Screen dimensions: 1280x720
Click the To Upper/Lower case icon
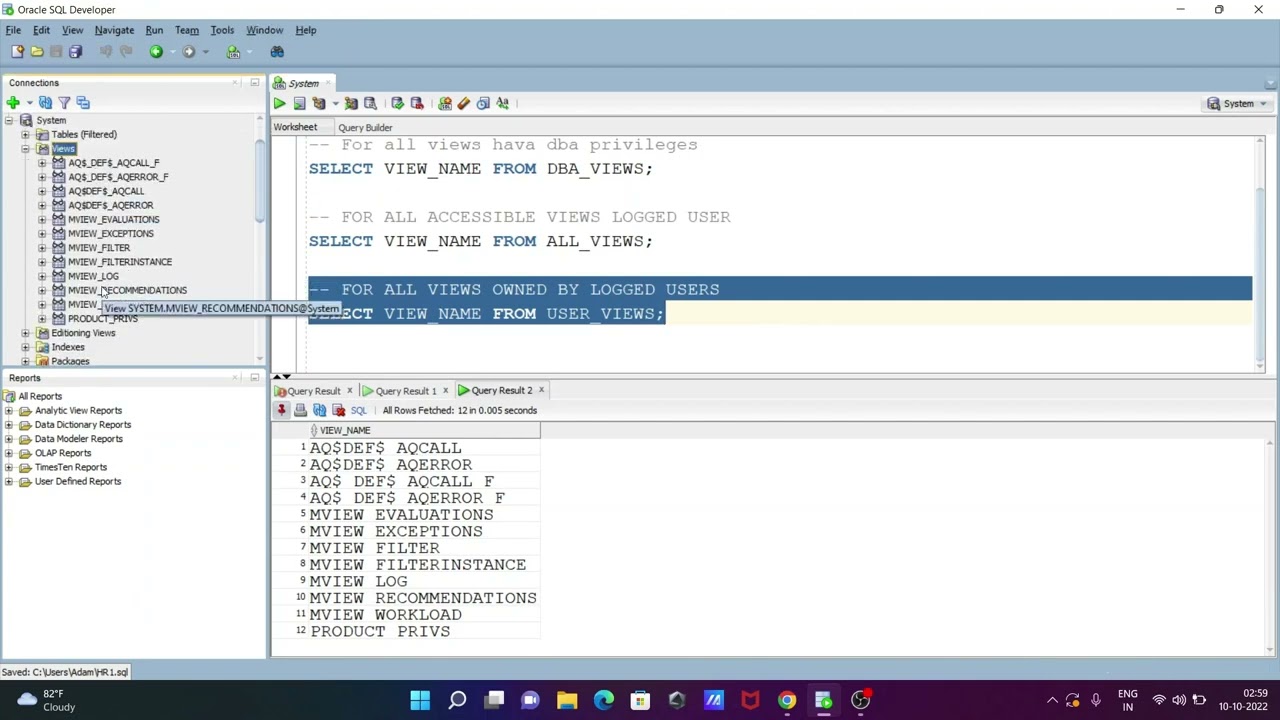point(502,103)
